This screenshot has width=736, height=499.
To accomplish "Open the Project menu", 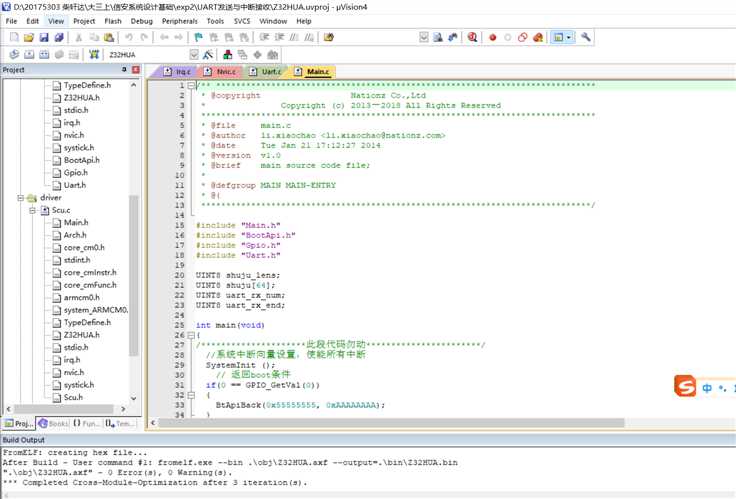I will click(x=84, y=21).
